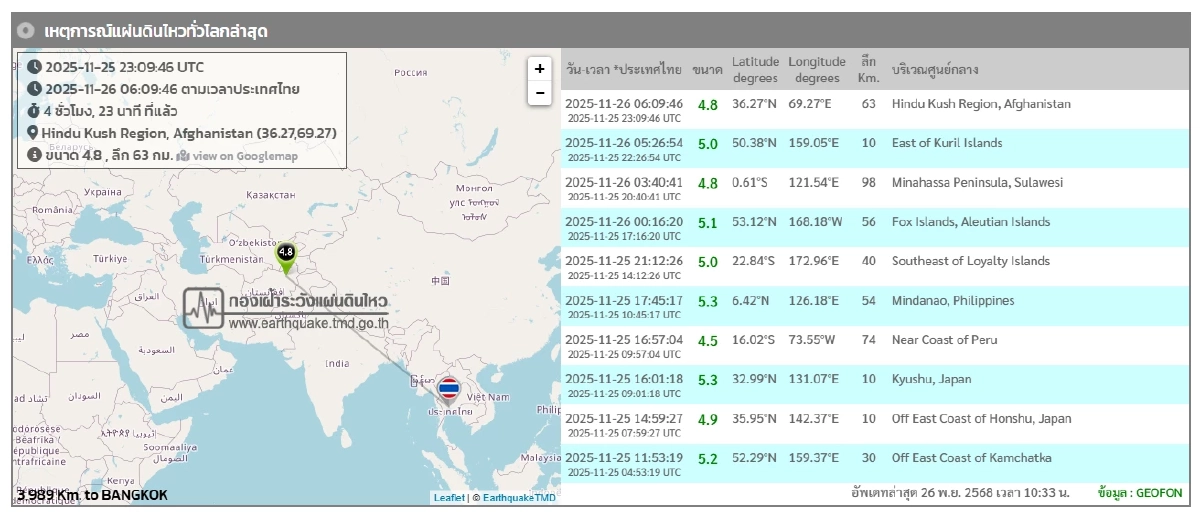Click magnitude 5.3 for Mindanao
Screen dimensions: 1200x517
coord(708,302)
